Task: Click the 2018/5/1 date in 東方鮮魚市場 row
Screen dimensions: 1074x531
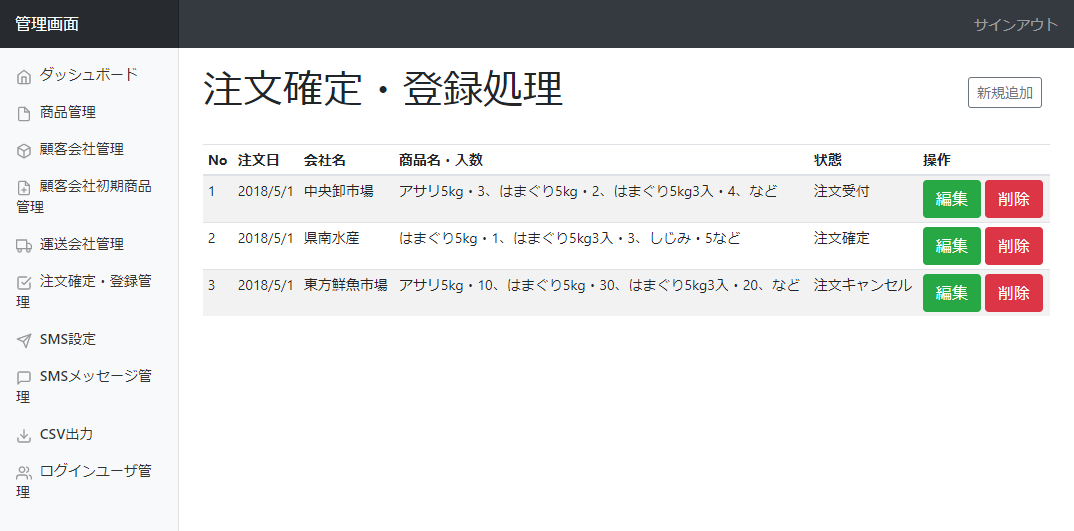Action: point(266,286)
